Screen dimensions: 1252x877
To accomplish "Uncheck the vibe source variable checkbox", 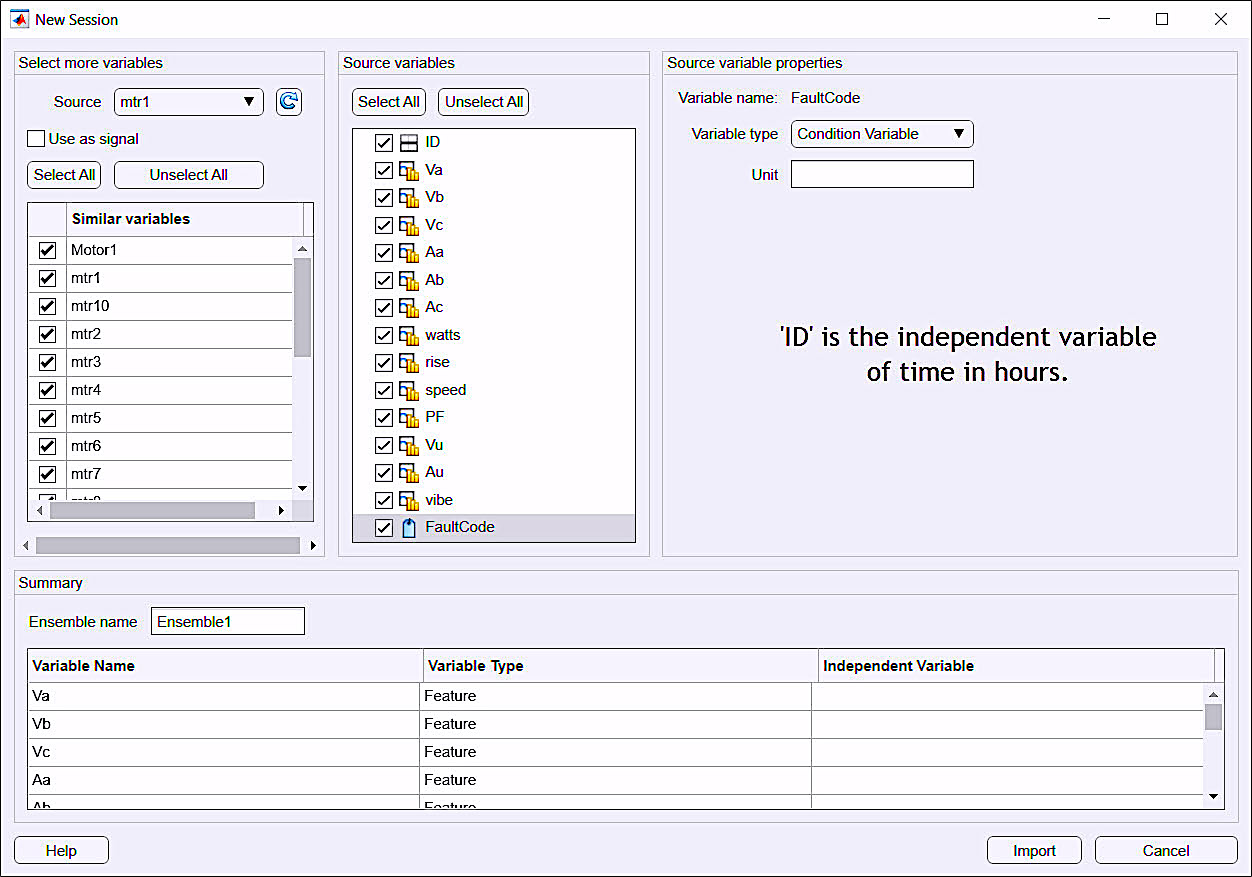I will [384, 500].
